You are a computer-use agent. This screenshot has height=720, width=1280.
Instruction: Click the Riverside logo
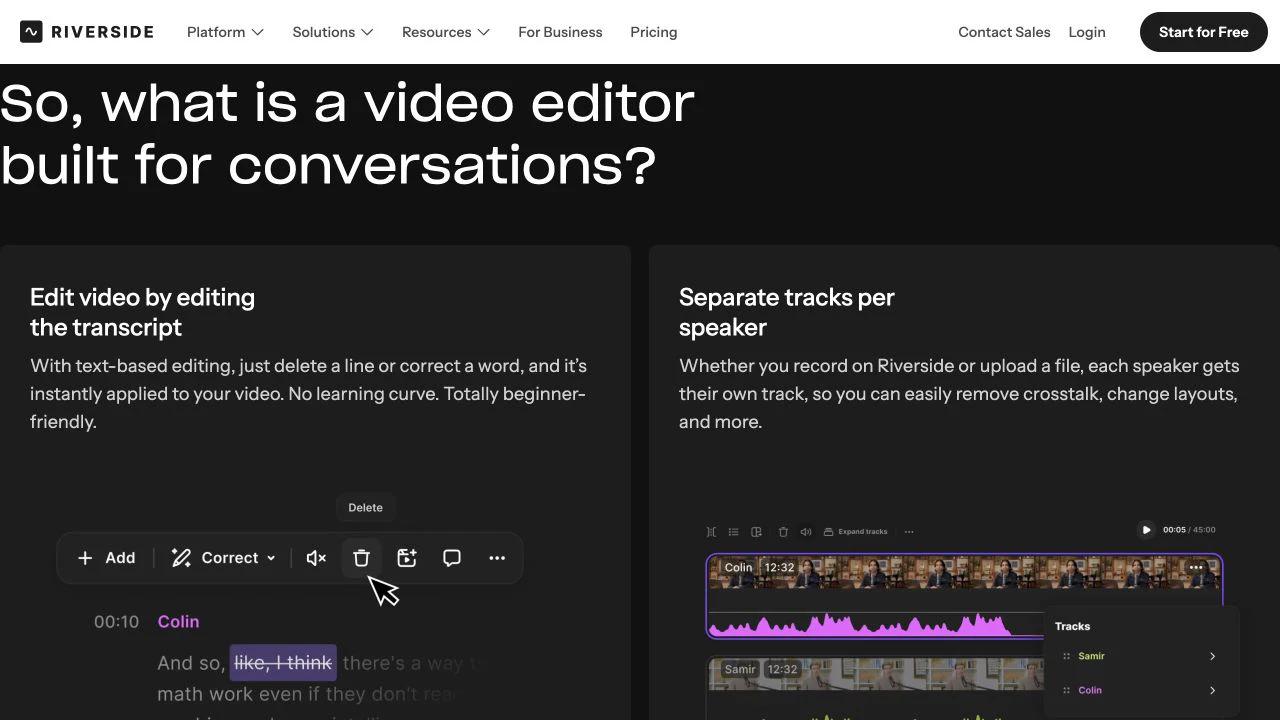(x=87, y=32)
